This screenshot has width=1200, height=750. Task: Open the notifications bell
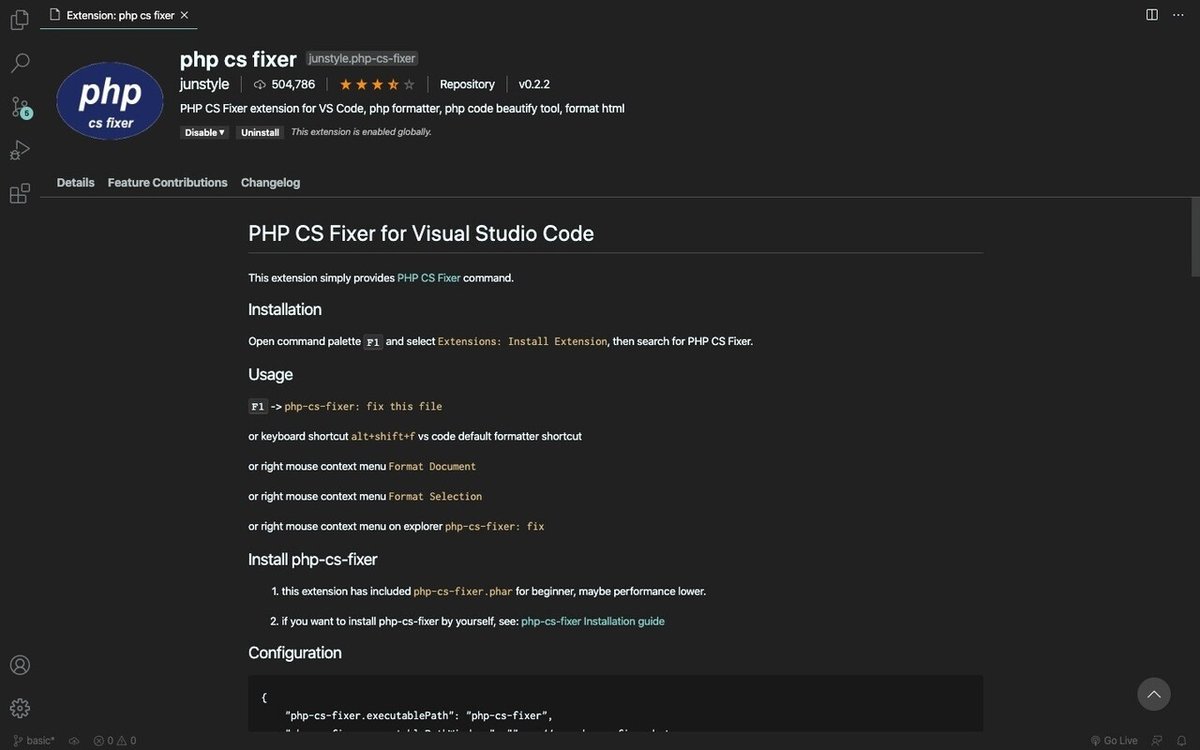(x=1183, y=739)
